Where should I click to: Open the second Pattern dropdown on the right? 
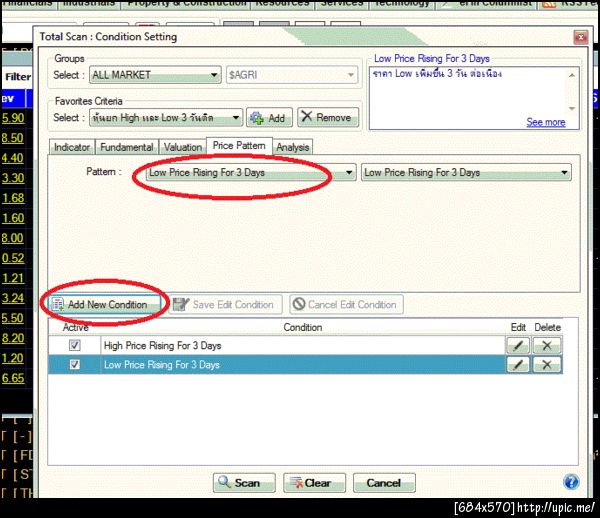click(466, 173)
